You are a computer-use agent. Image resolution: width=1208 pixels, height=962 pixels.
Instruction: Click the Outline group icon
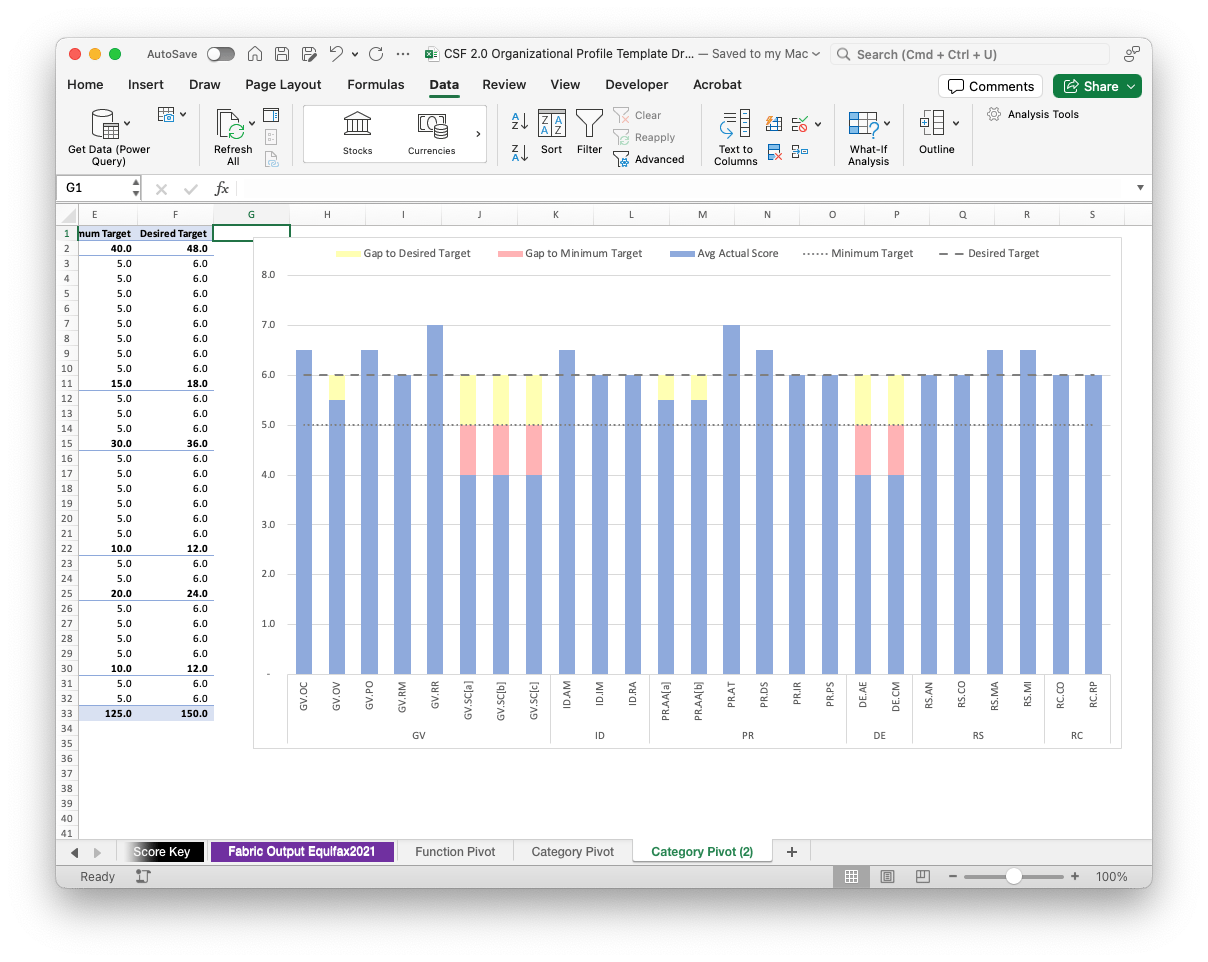(932, 123)
